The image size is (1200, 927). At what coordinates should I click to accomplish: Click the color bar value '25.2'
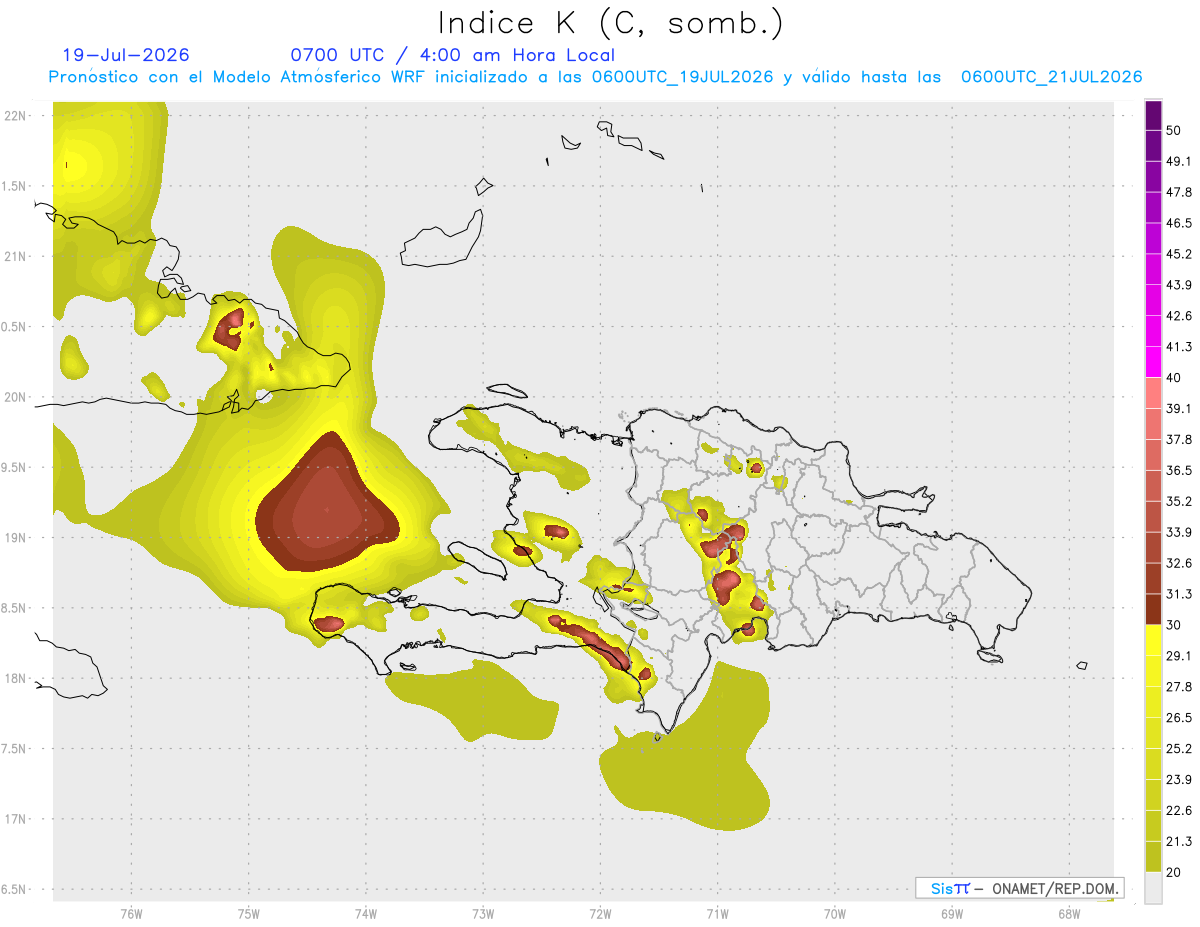(x=1179, y=749)
